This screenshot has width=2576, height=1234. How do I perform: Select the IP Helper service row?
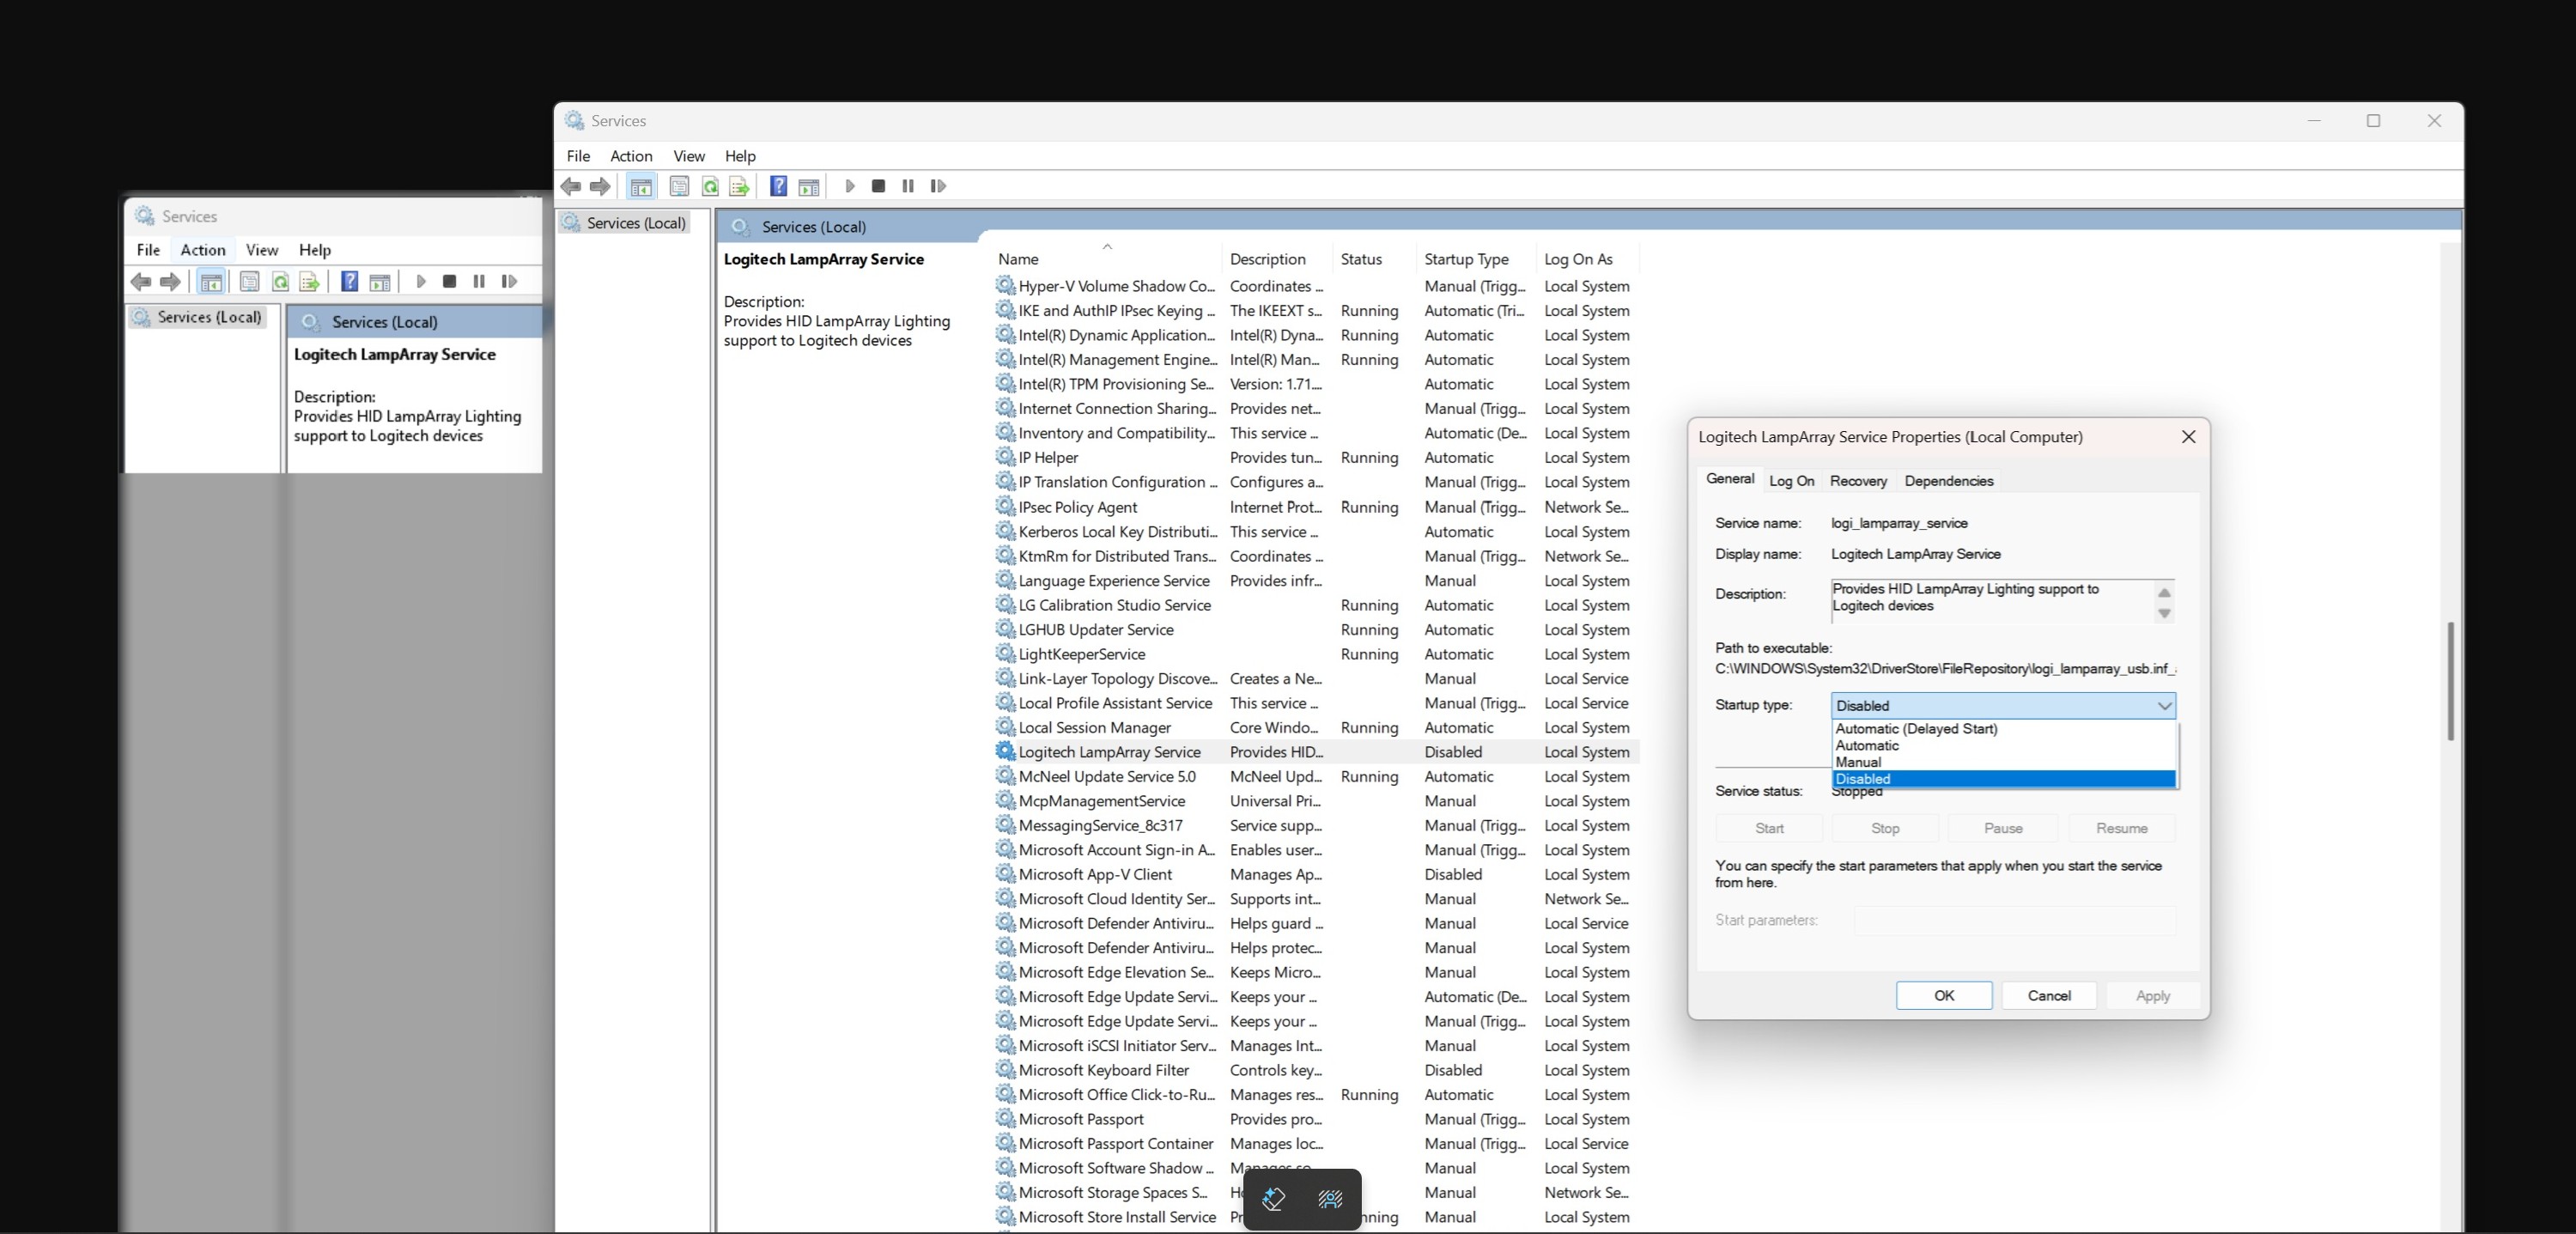[1316, 457]
